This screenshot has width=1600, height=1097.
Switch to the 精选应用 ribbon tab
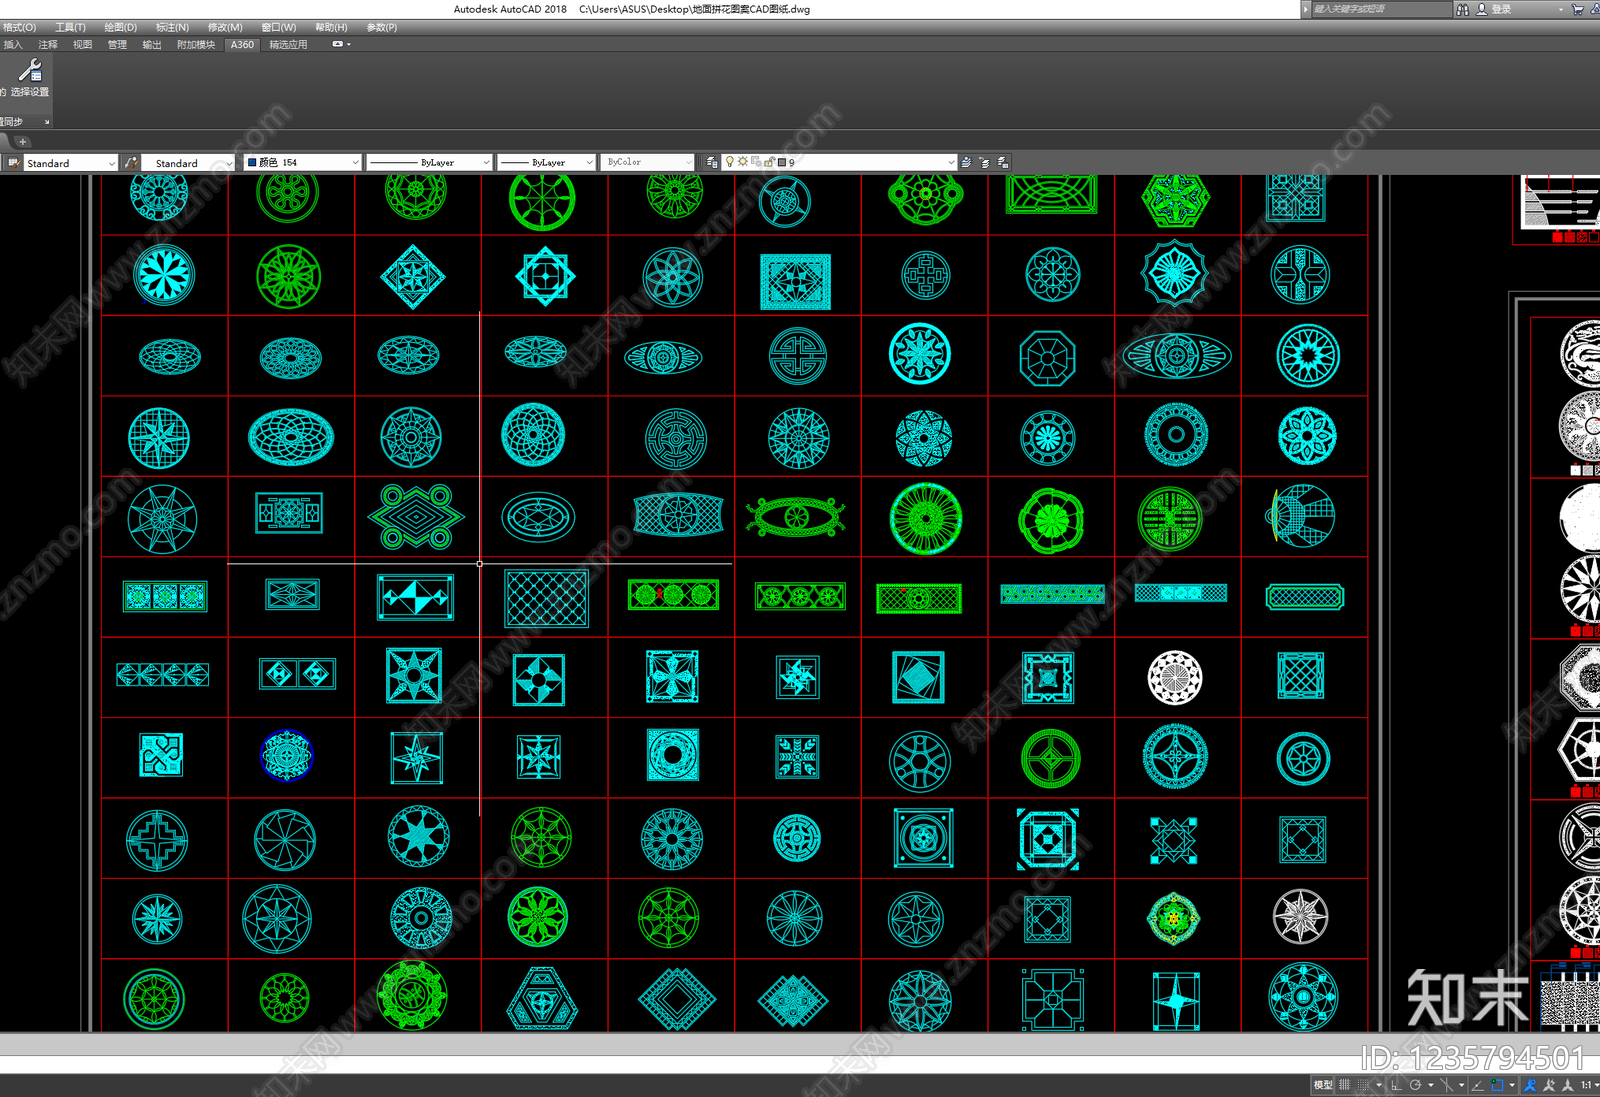click(288, 45)
